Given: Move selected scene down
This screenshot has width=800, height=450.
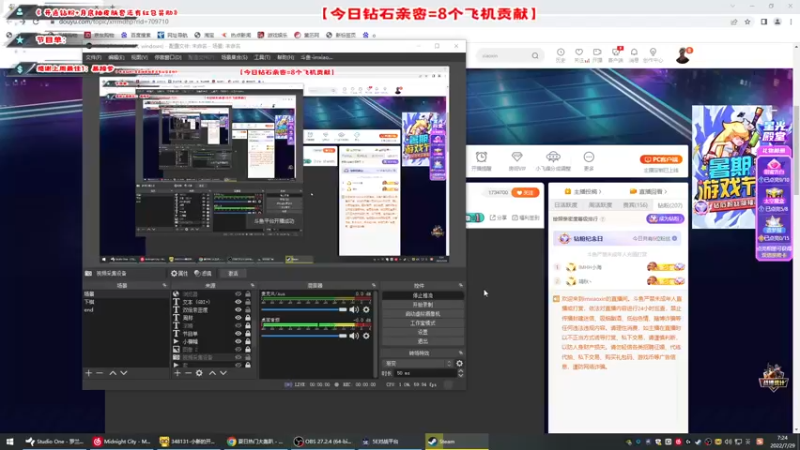Looking at the screenshot, I should pos(123,373).
